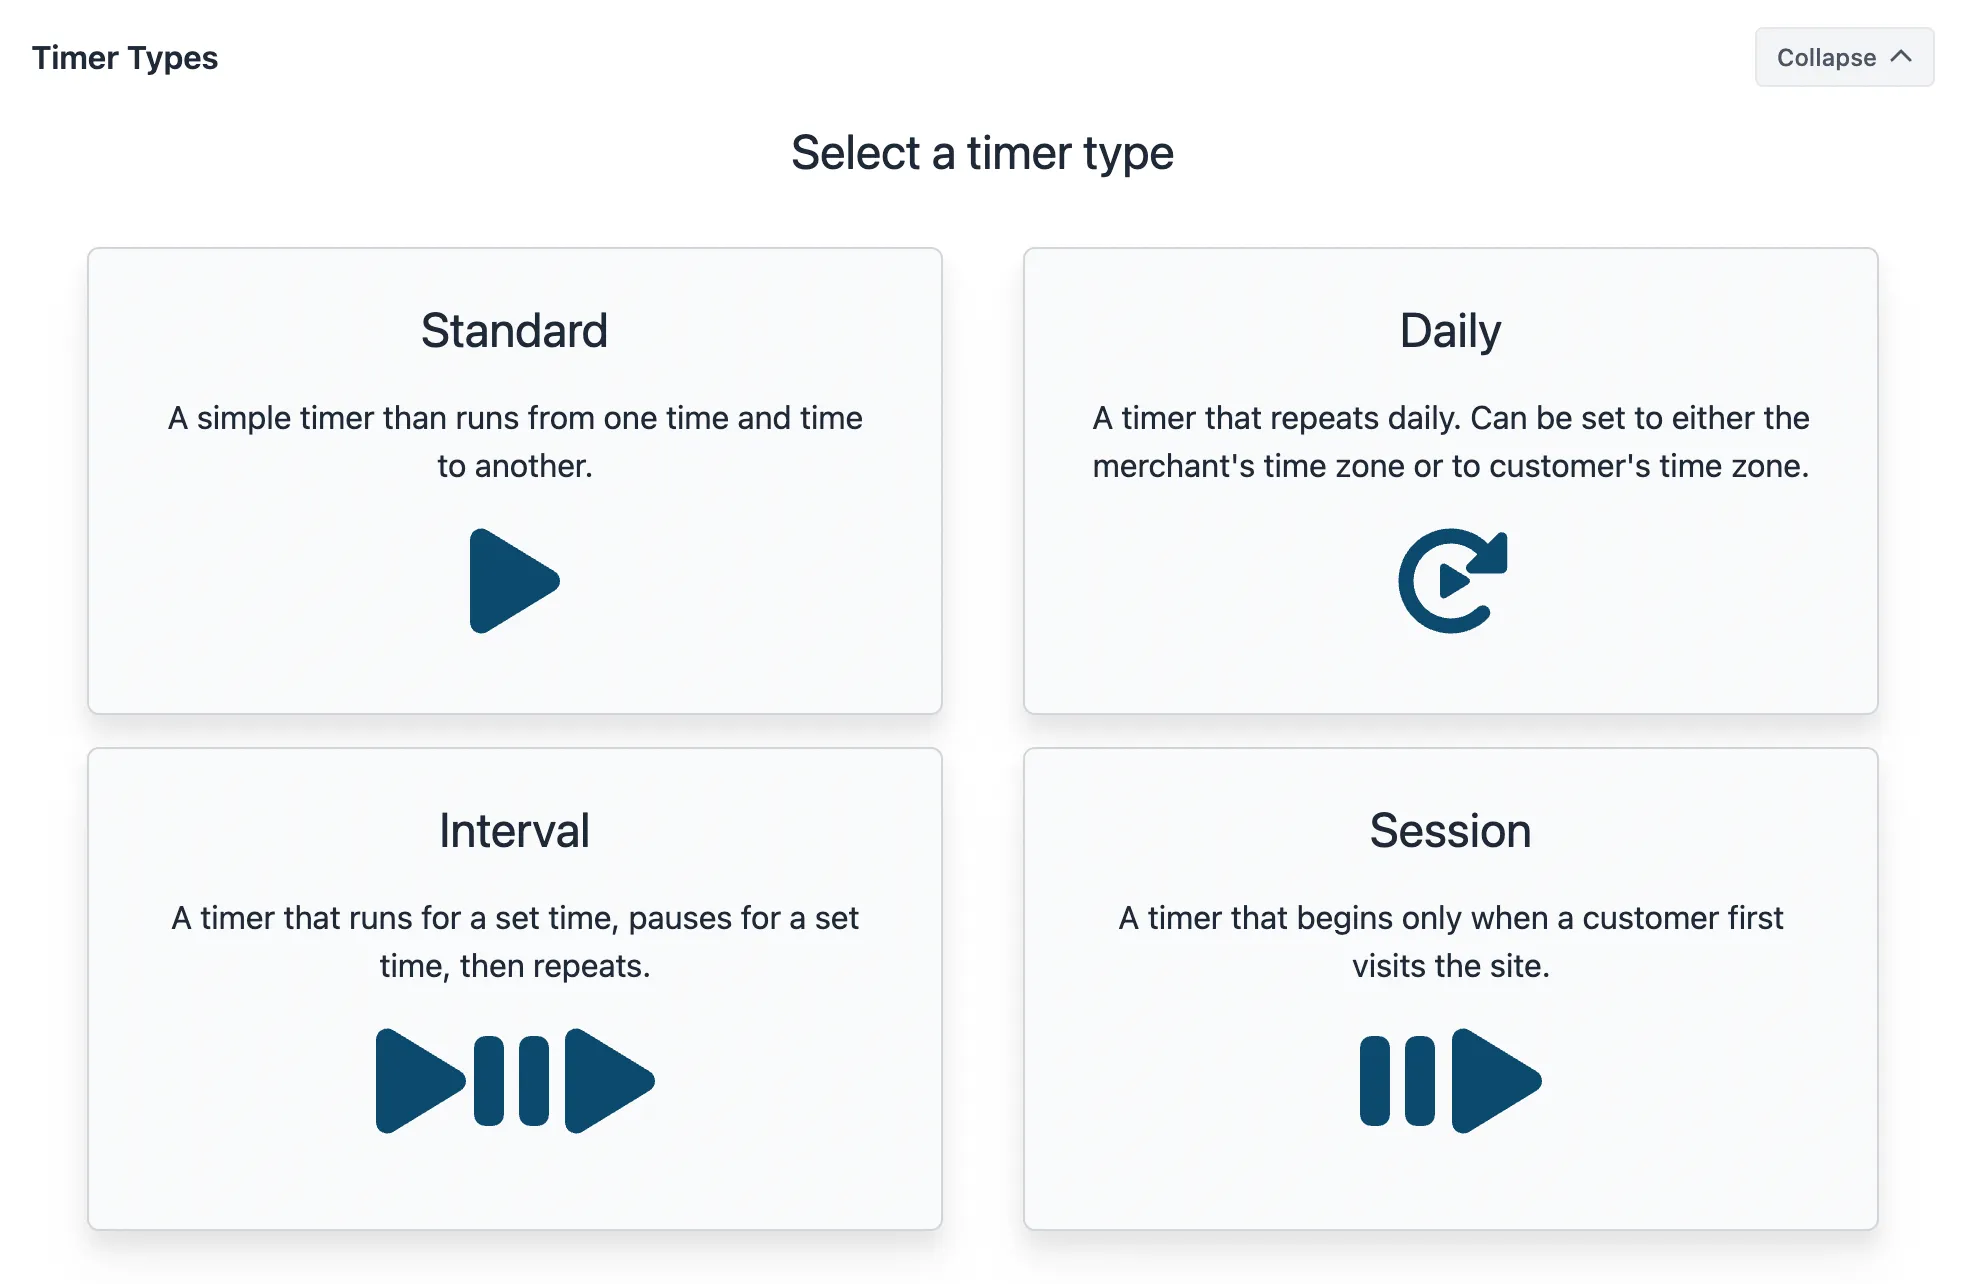Collapse the Timer Types section
The image size is (1966, 1284).
(x=1844, y=57)
